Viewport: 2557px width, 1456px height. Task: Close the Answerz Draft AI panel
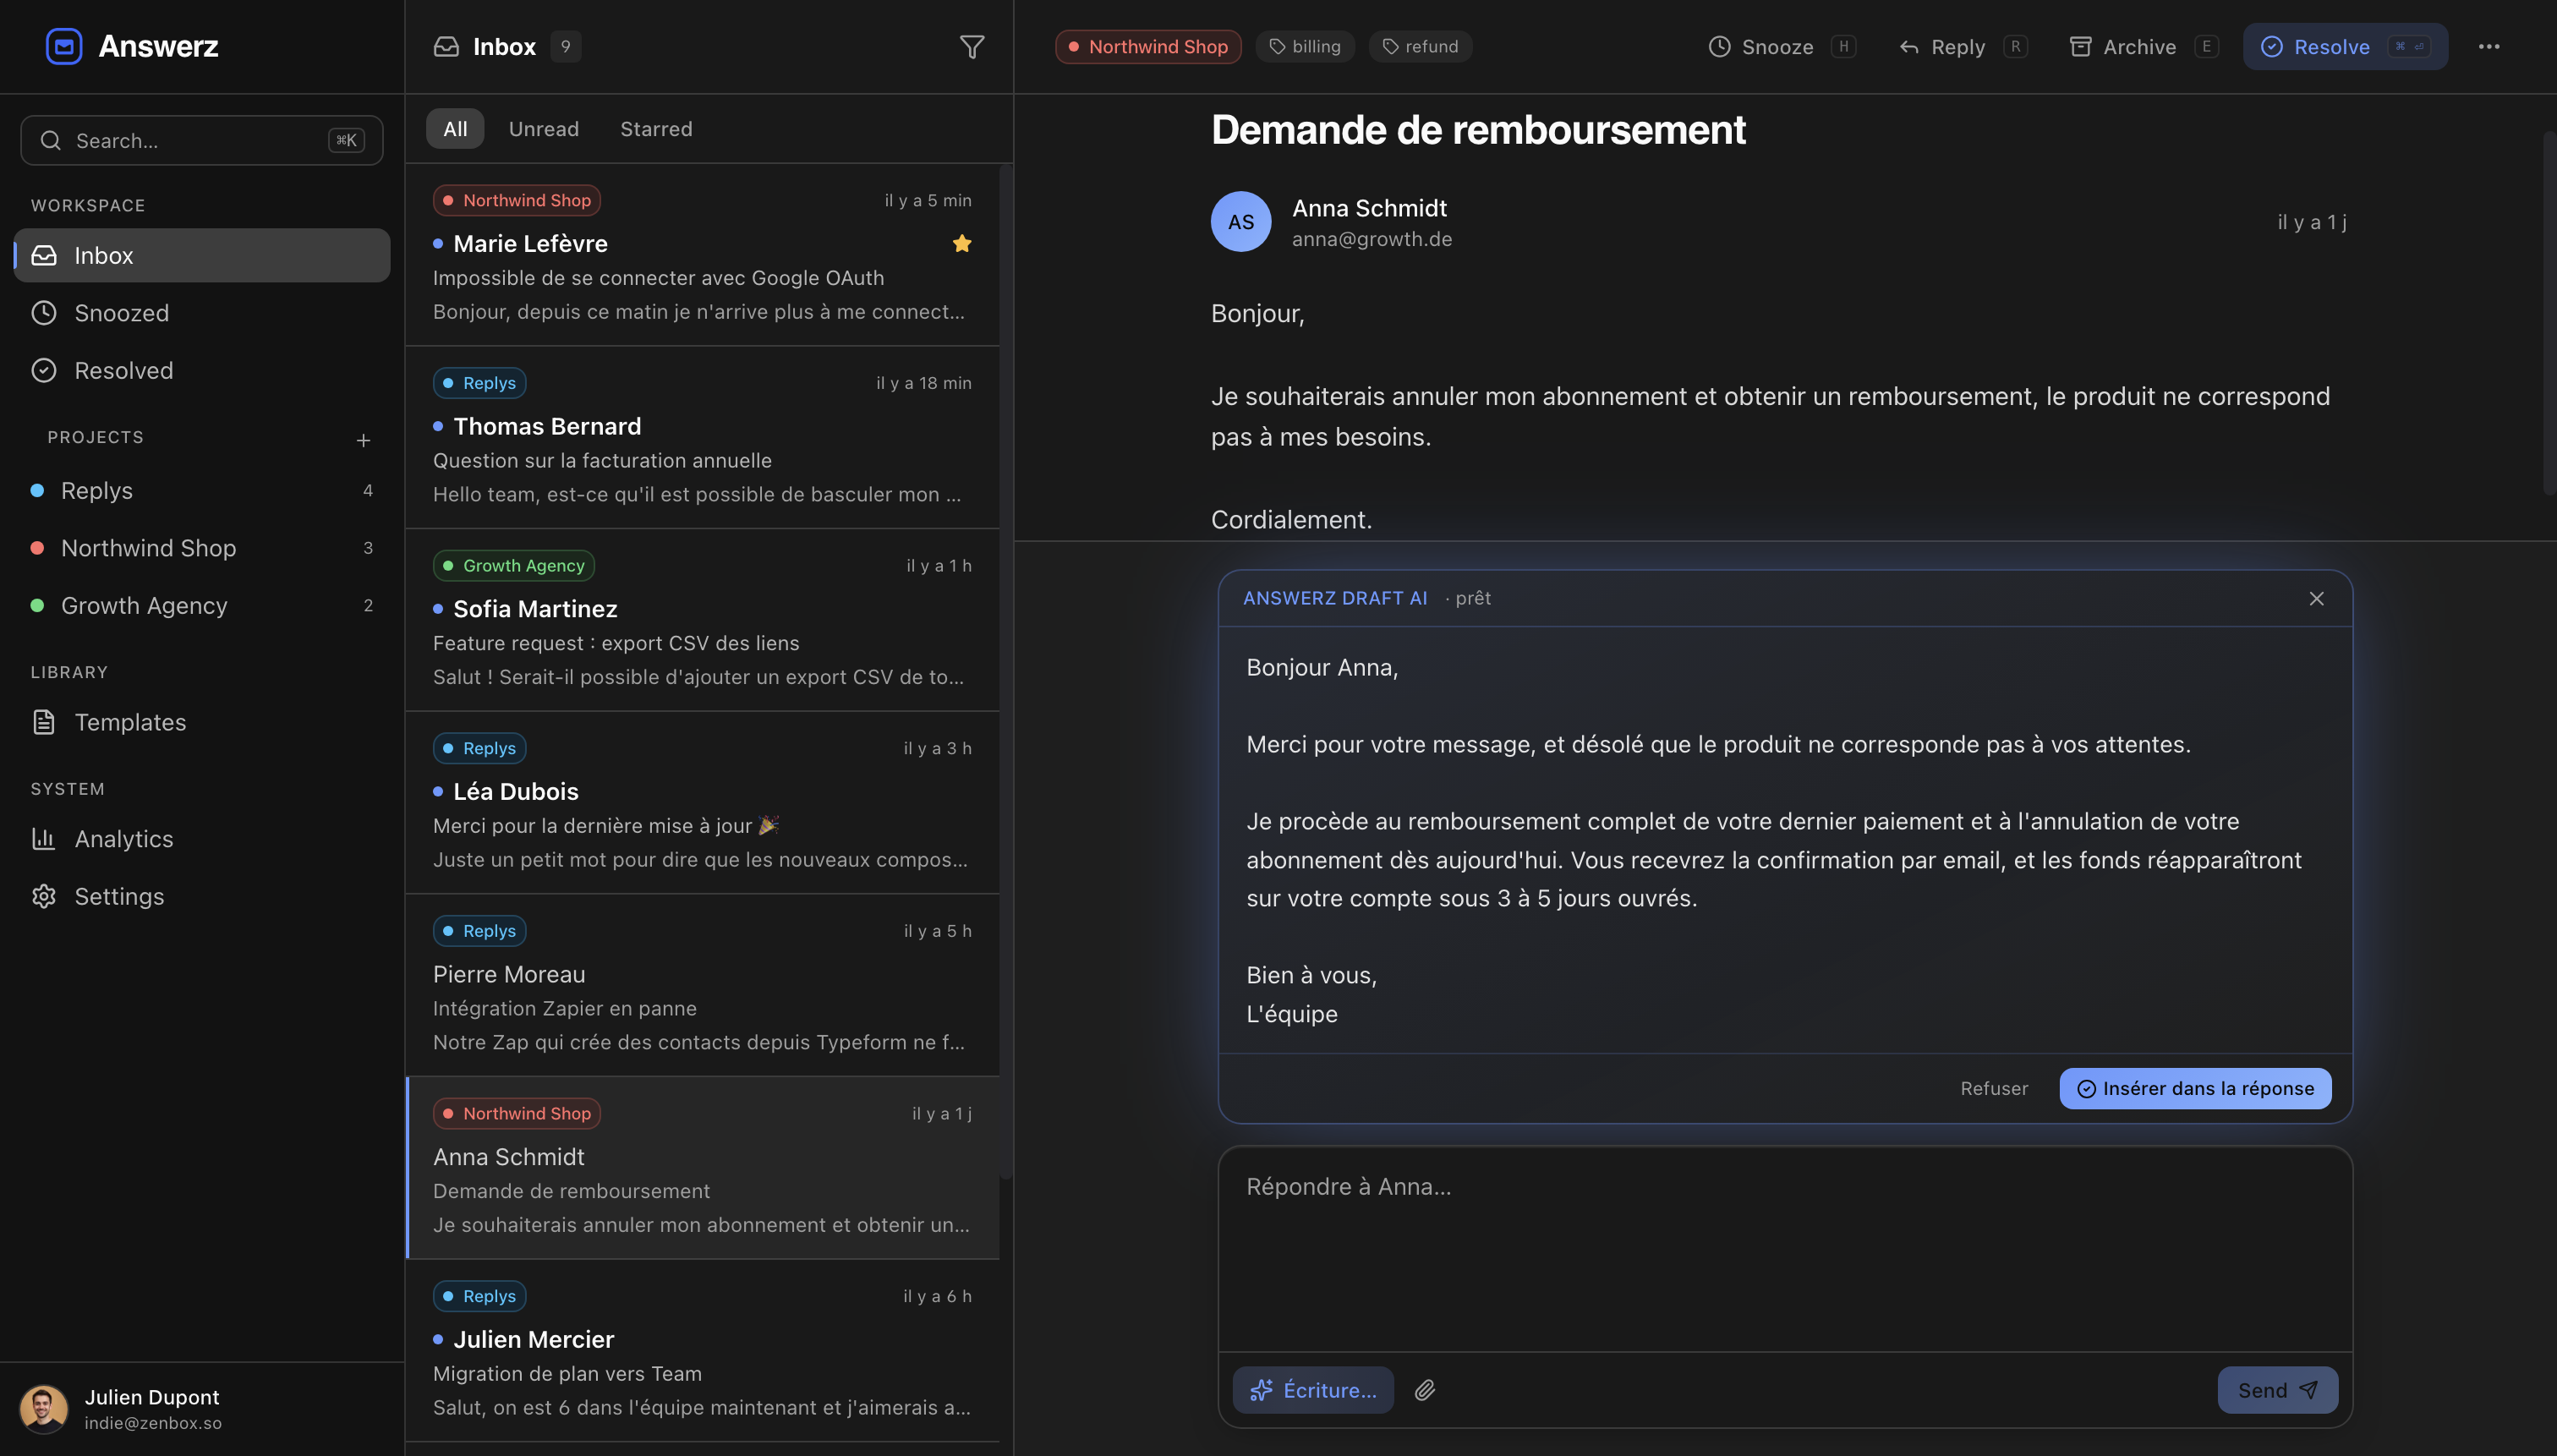2316,598
